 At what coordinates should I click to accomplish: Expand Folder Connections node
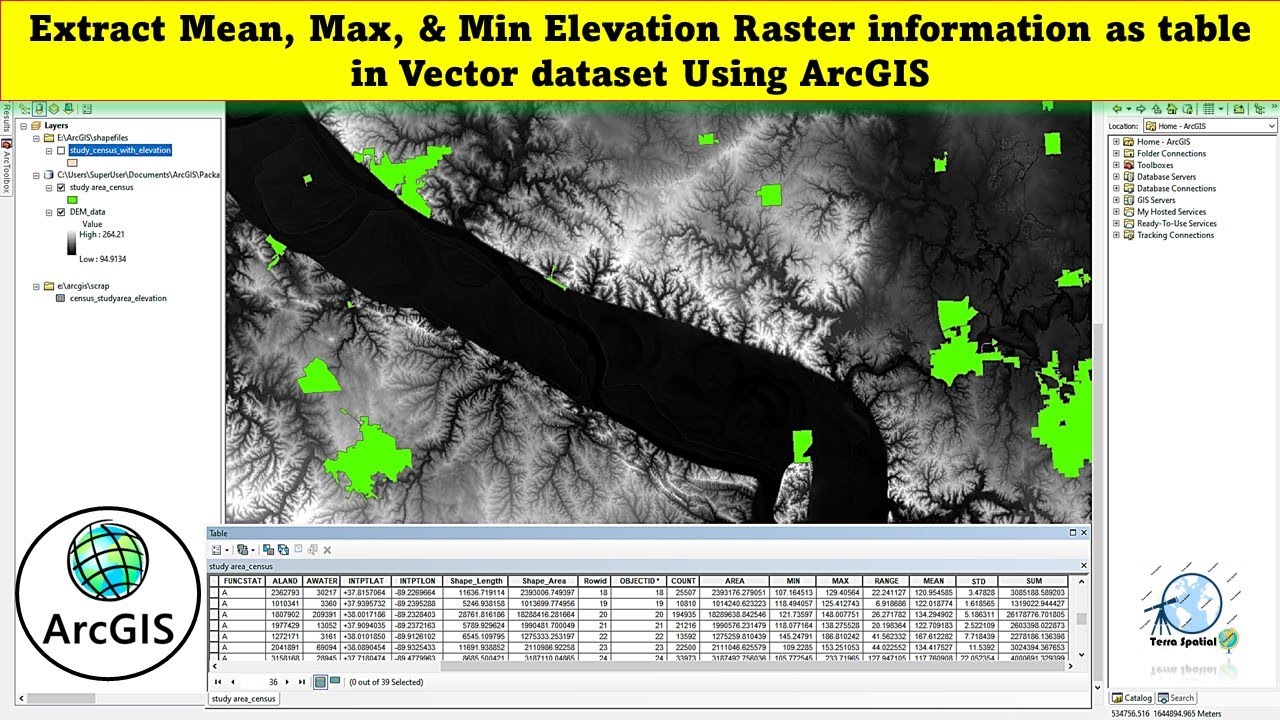[x=1116, y=154]
